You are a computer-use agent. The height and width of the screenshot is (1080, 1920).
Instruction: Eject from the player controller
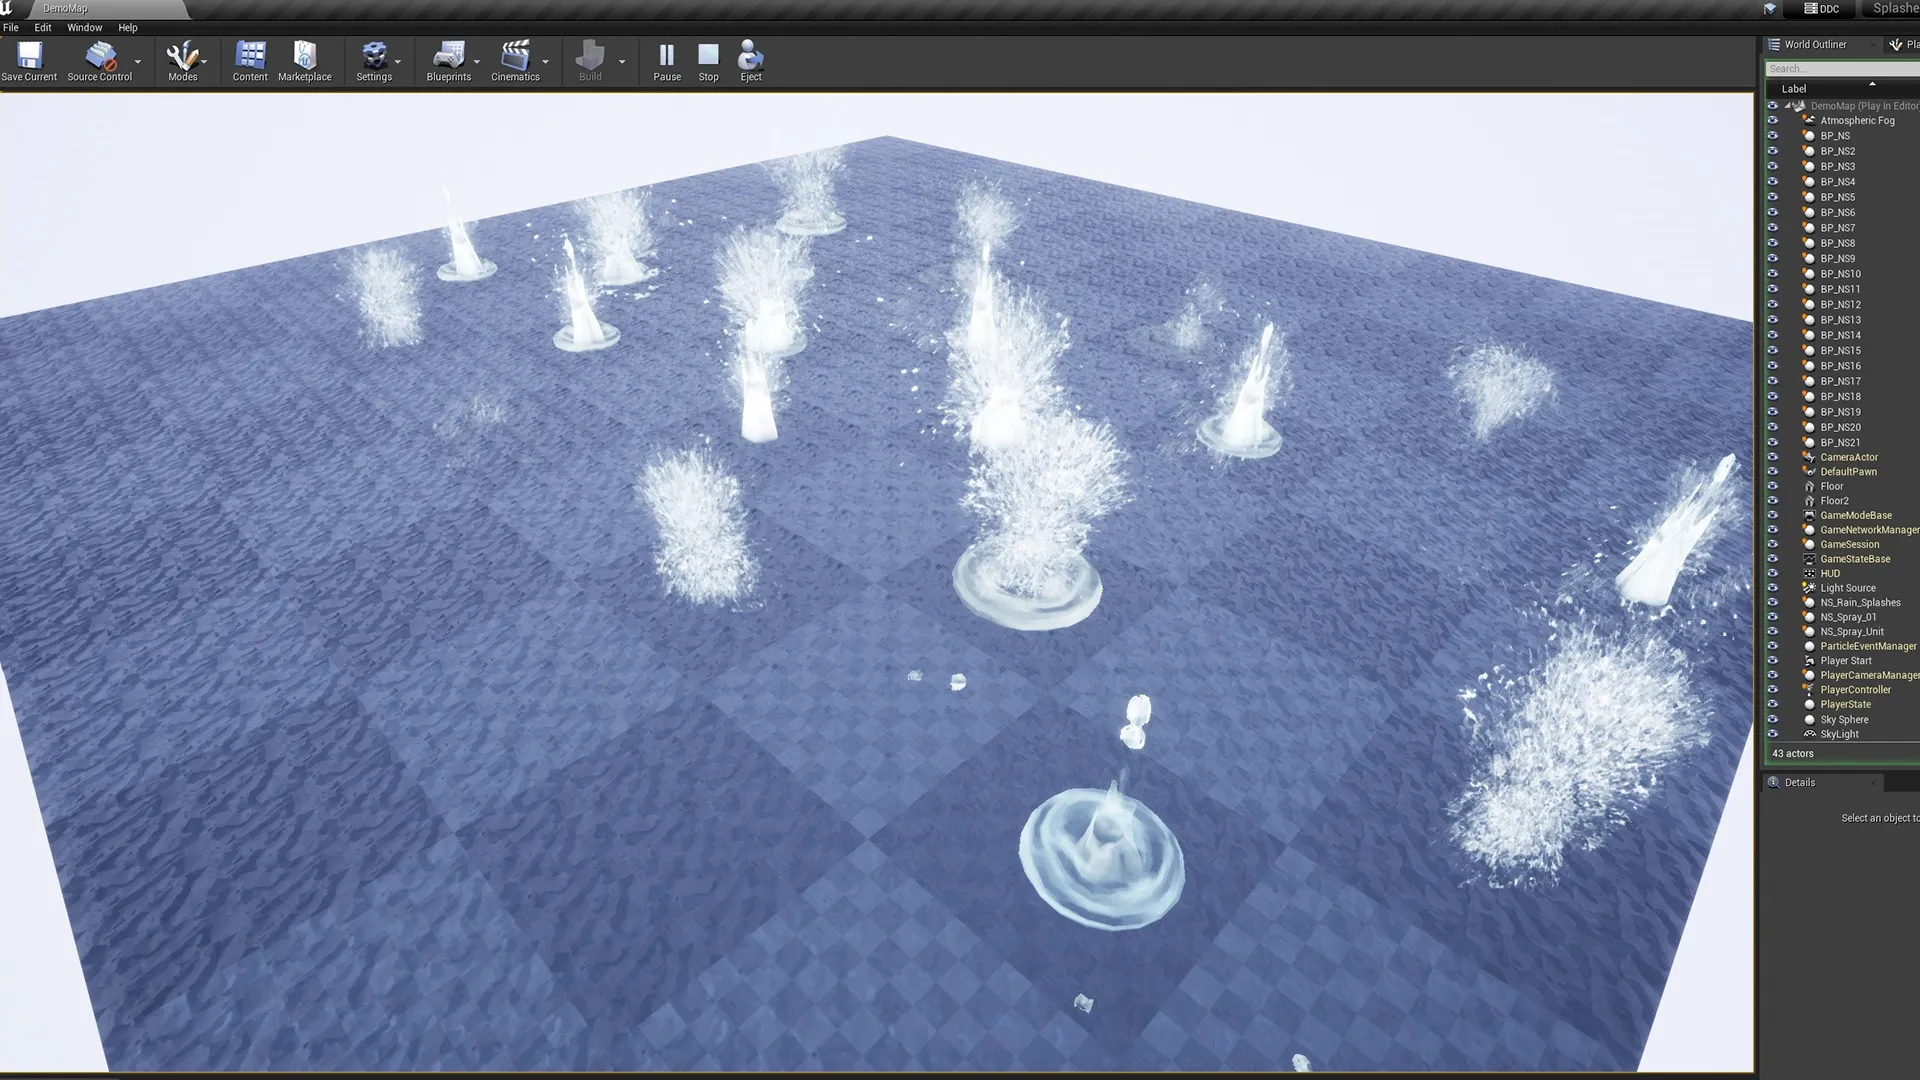tap(750, 56)
